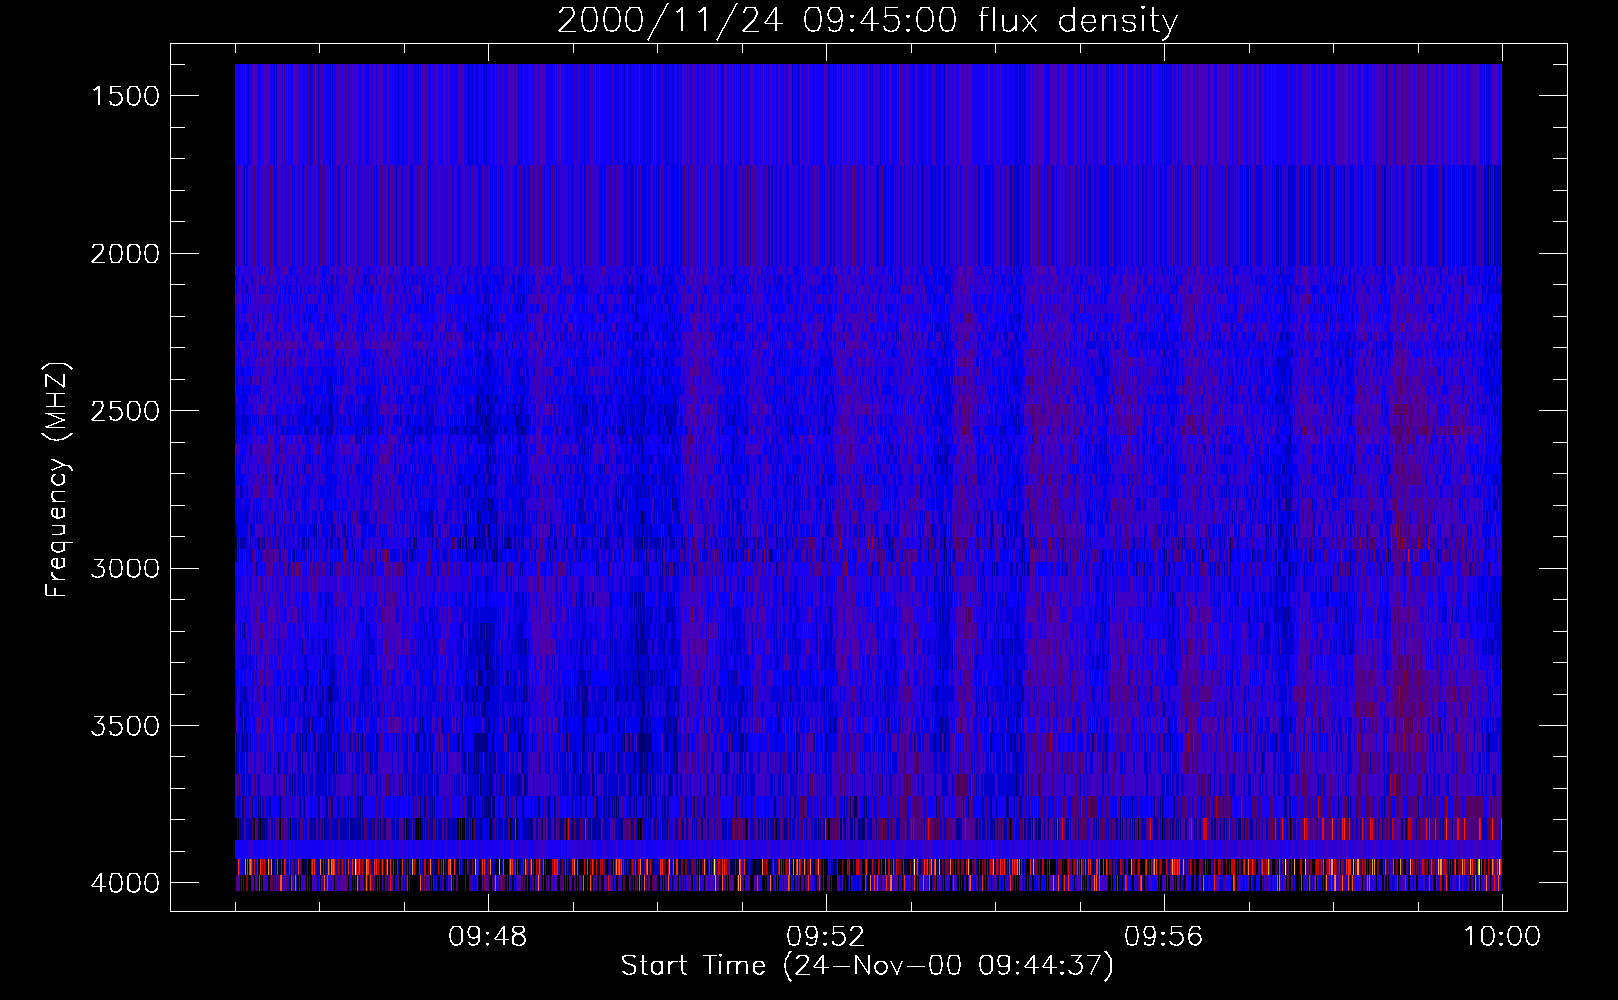Click the 10:00 time tick label
The height and width of the screenshot is (1000, 1618).
[1502, 937]
